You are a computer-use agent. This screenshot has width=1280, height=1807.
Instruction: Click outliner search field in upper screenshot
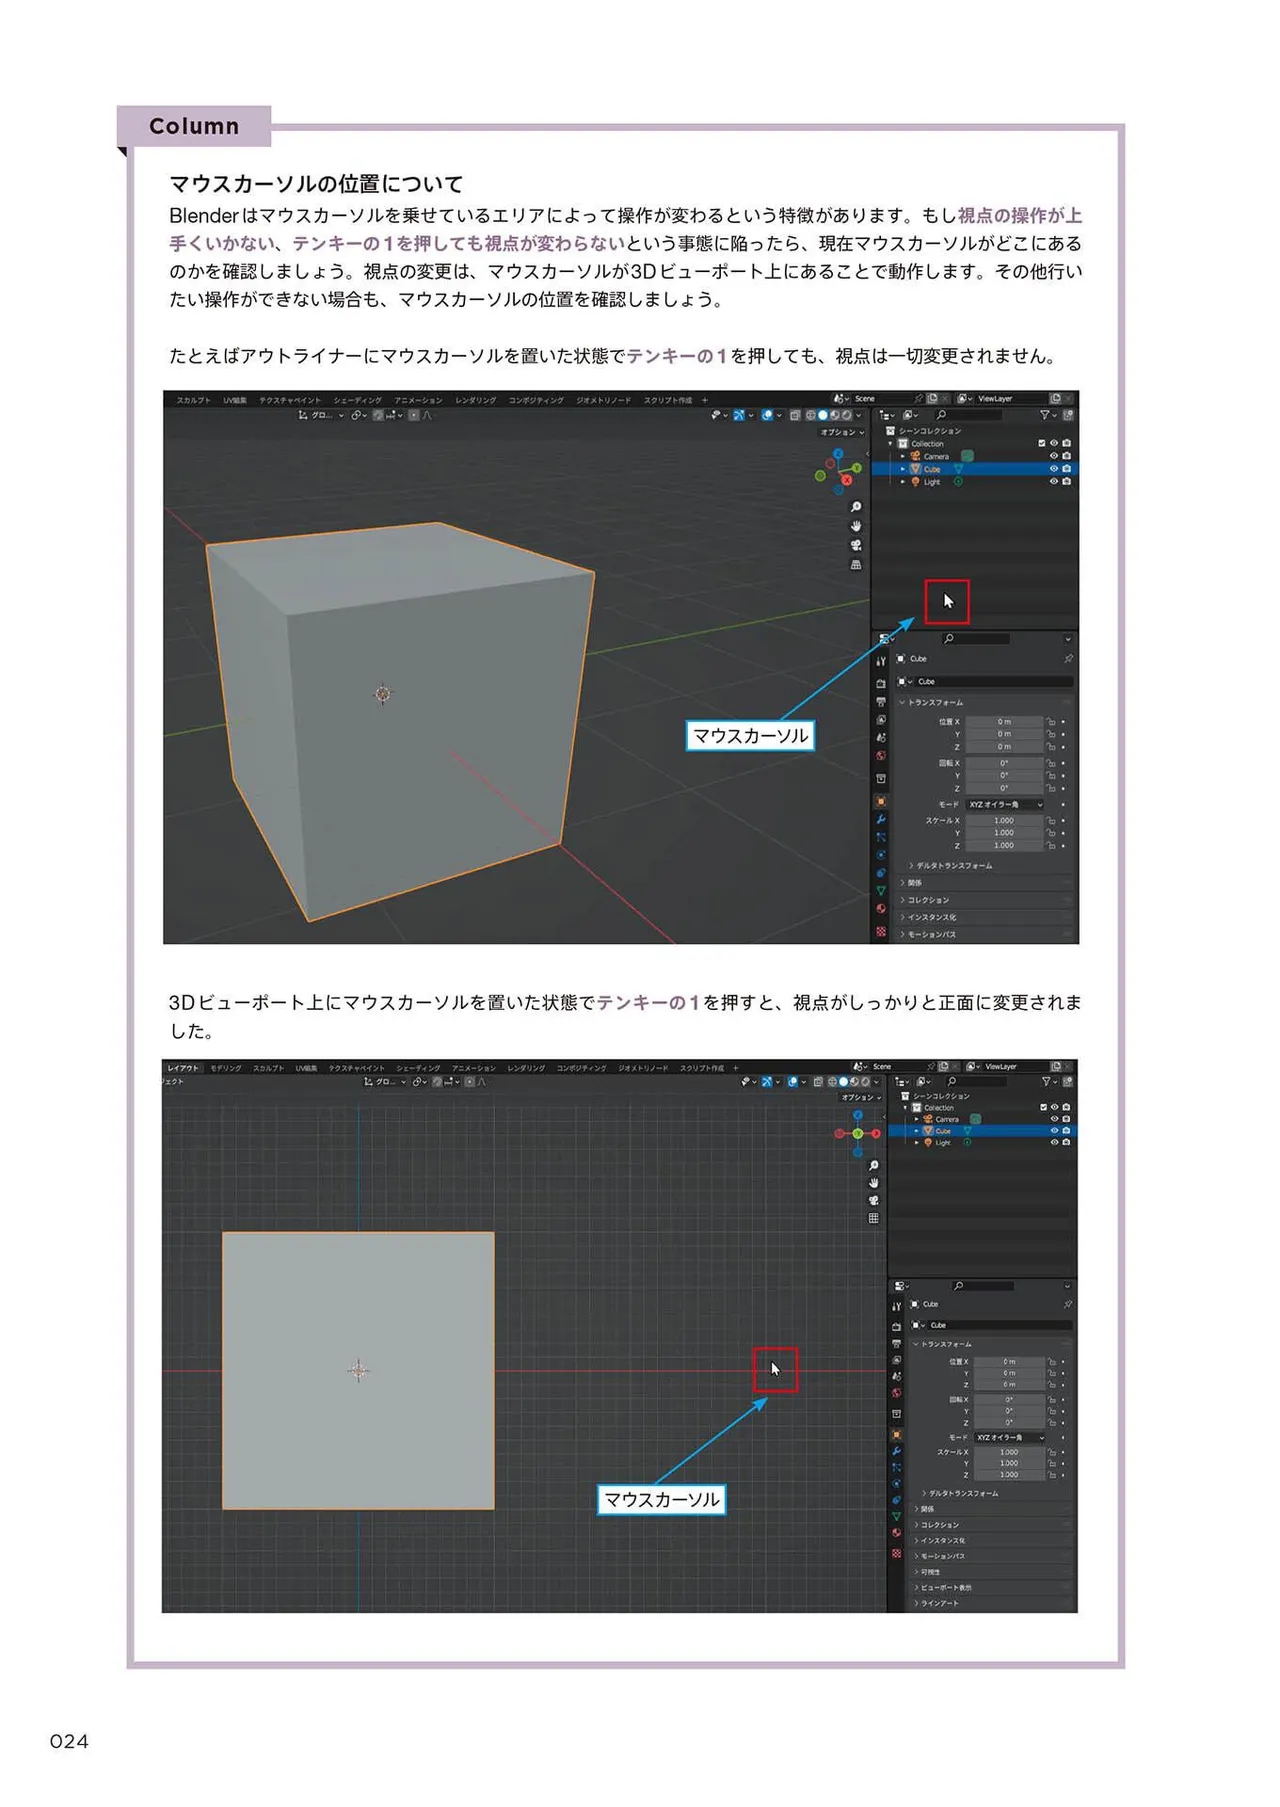point(968,415)
